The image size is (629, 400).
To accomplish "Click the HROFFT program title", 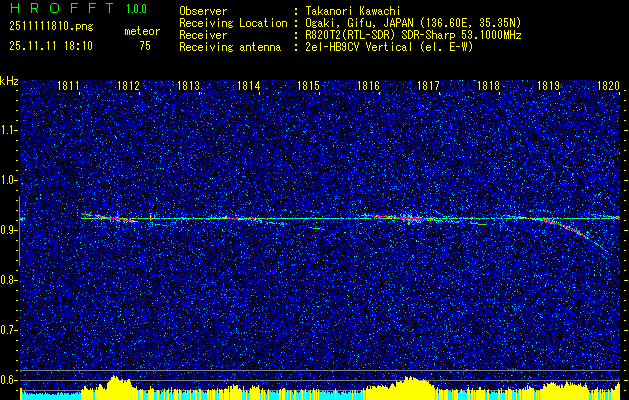I will pos(57,9).
